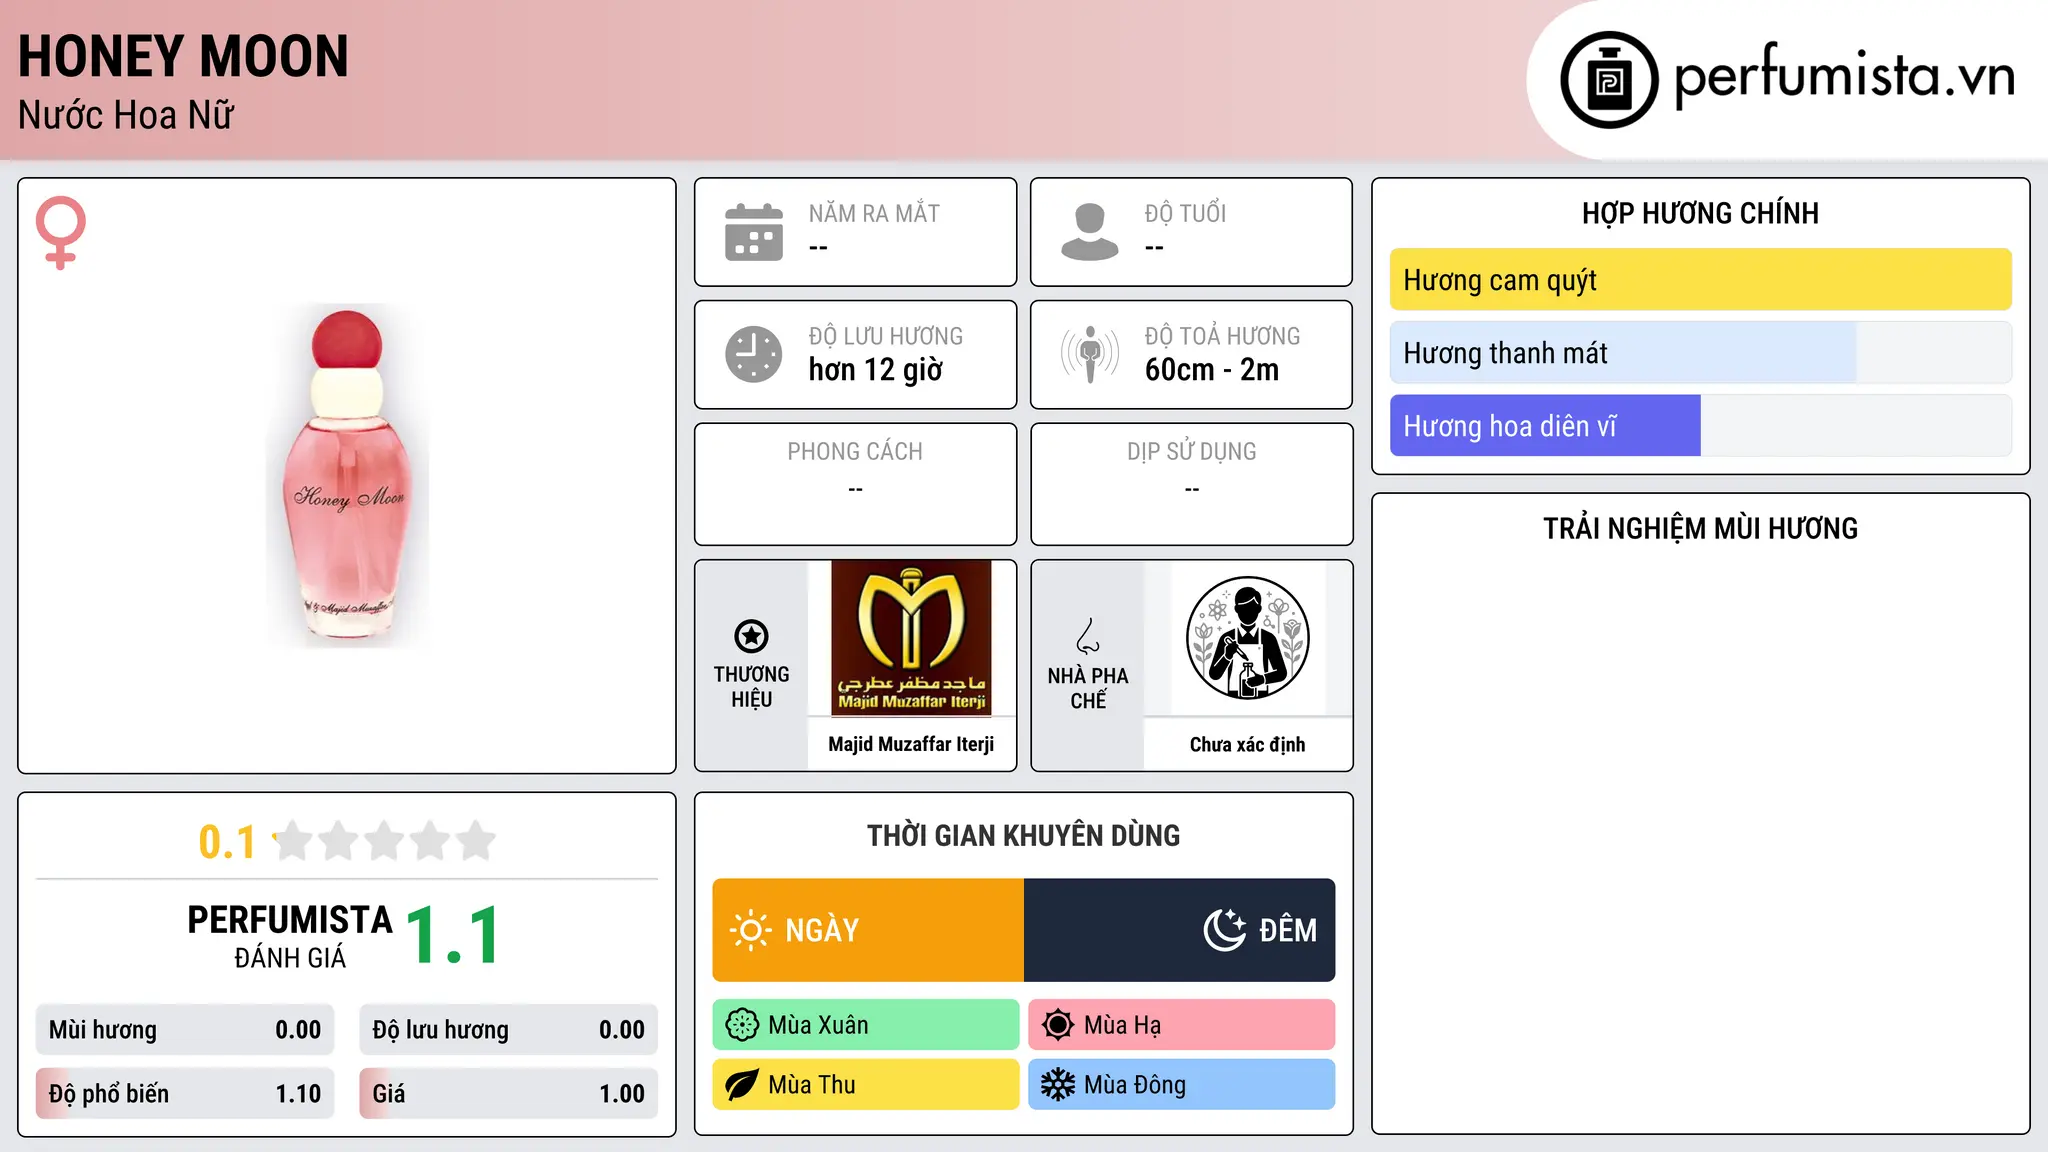This screenshot has height=1152, width=2048.
Task: Click the perfumista.vn site name
Action: pyautogui.click(x=1845, y=76)
